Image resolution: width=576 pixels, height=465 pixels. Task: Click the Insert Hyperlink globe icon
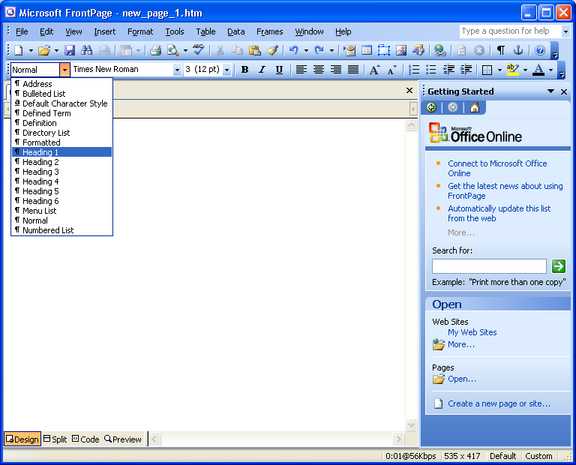pyautogui.click(x=439, y=50)
